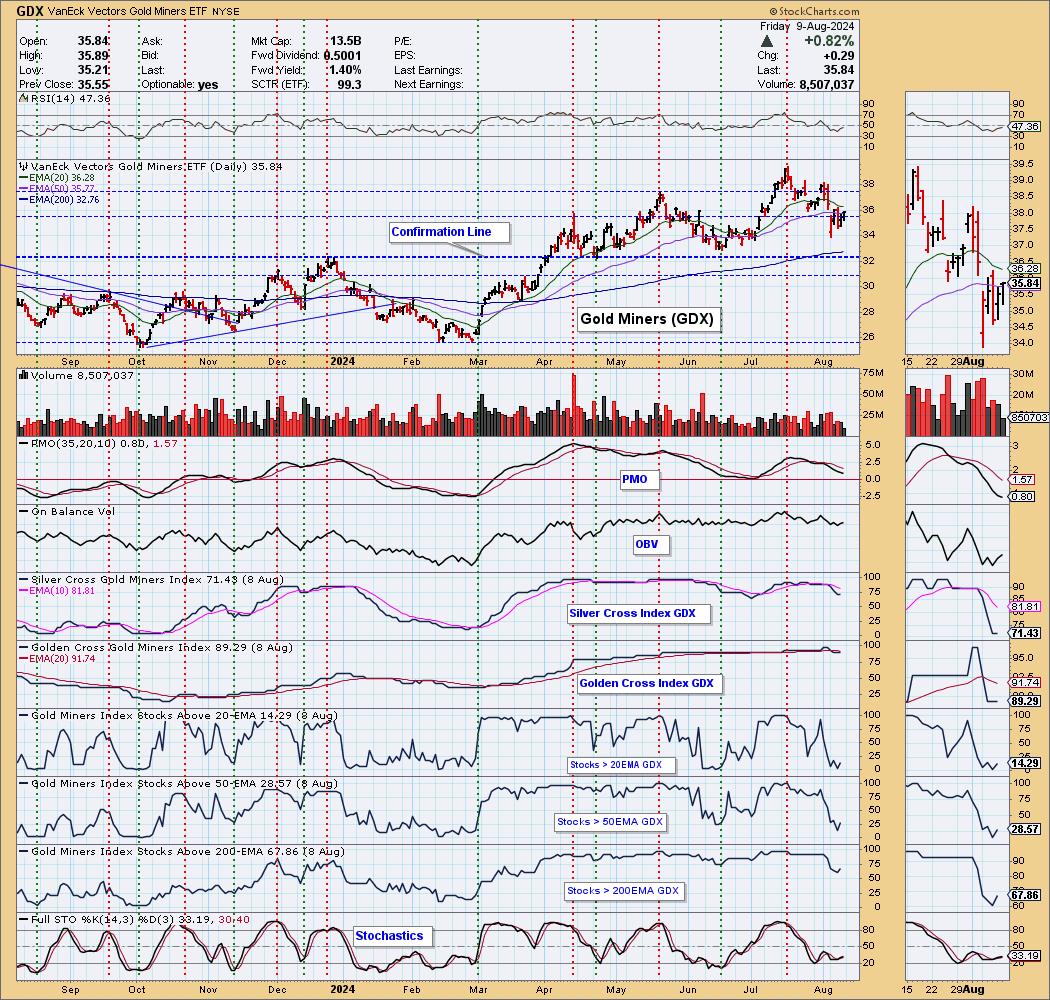
Task: Click the 89.29 Golden Cross value tag
Action: (1025, 701)
